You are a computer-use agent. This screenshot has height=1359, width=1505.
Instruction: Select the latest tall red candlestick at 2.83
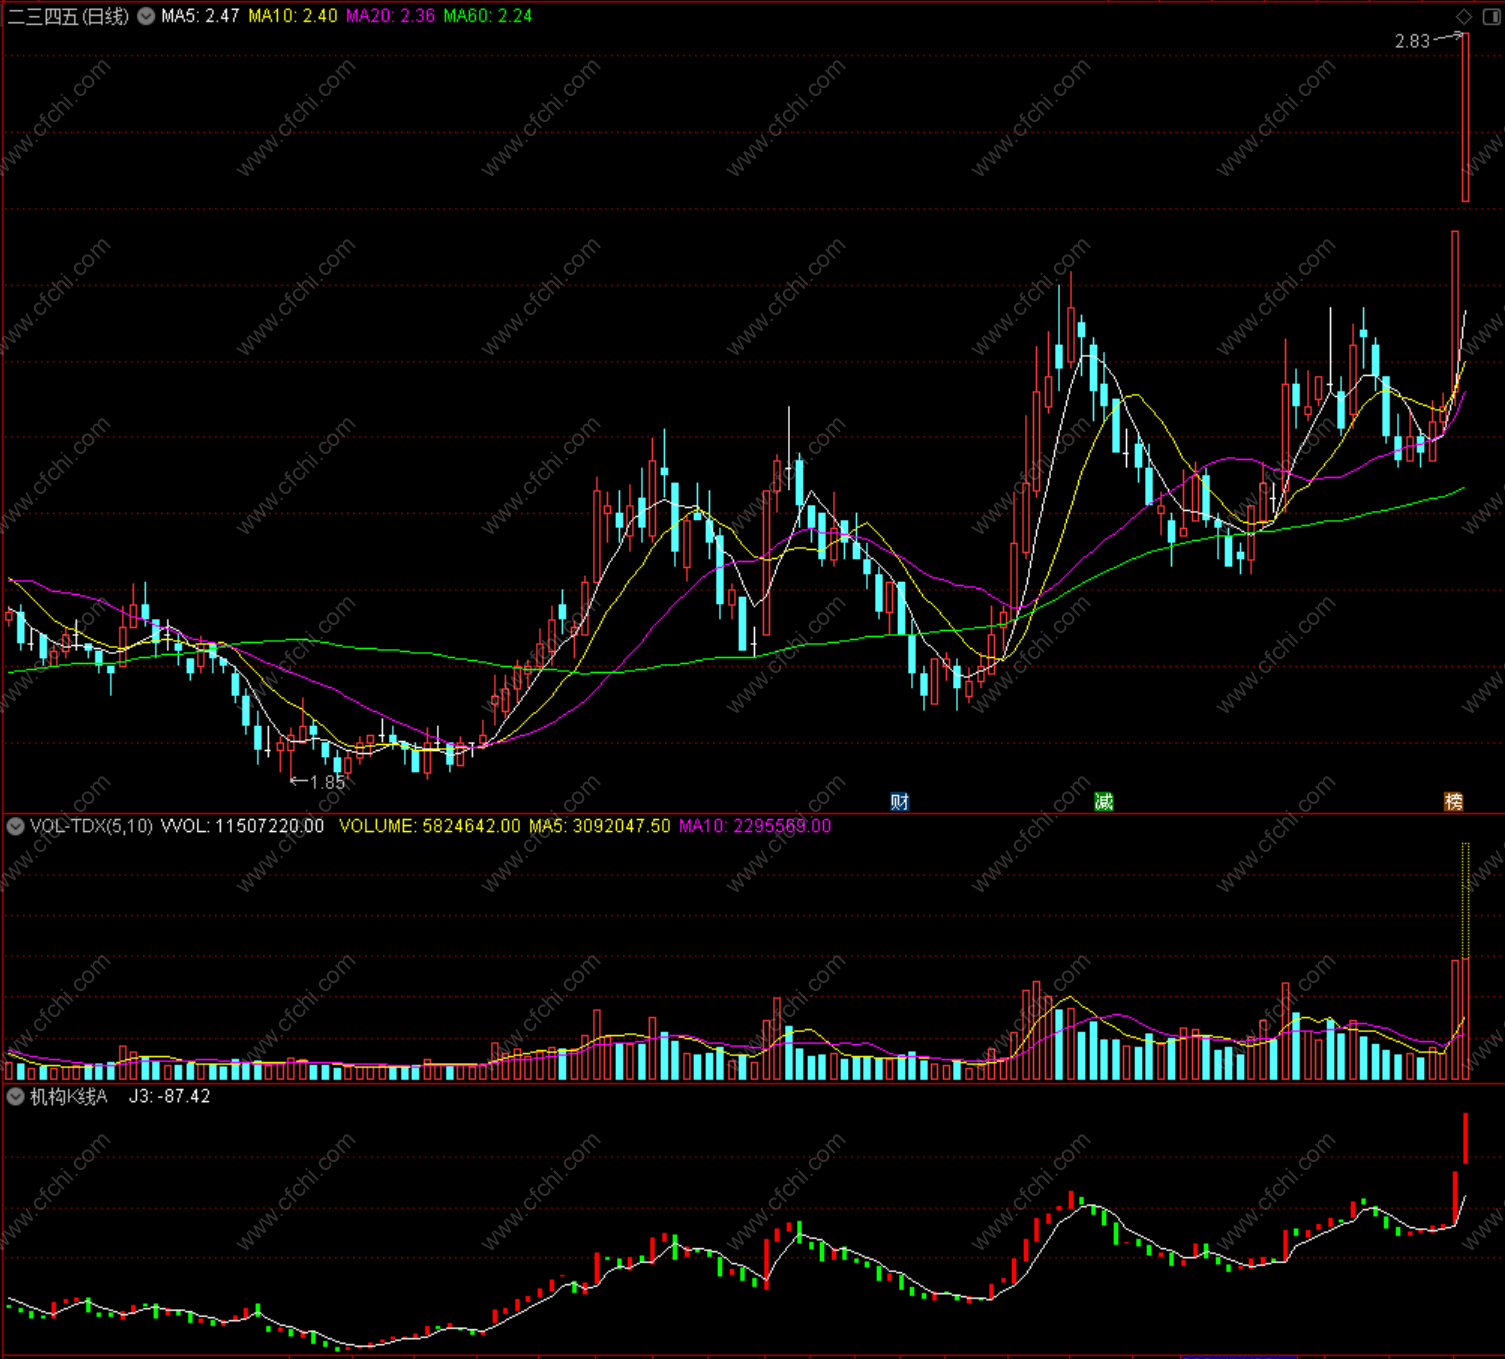pos(1465,117)
